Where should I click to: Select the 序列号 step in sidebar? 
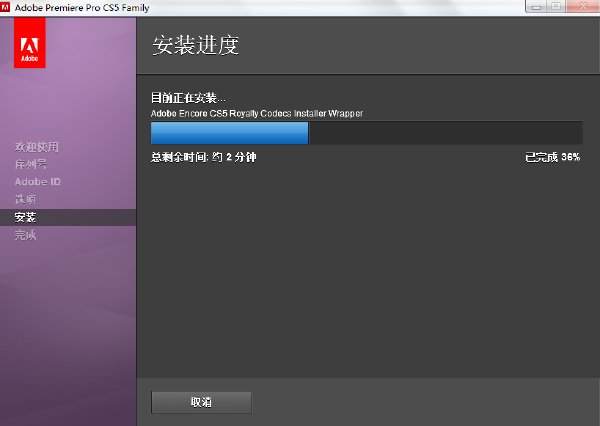pyautogui.click(x=31, y=164)
